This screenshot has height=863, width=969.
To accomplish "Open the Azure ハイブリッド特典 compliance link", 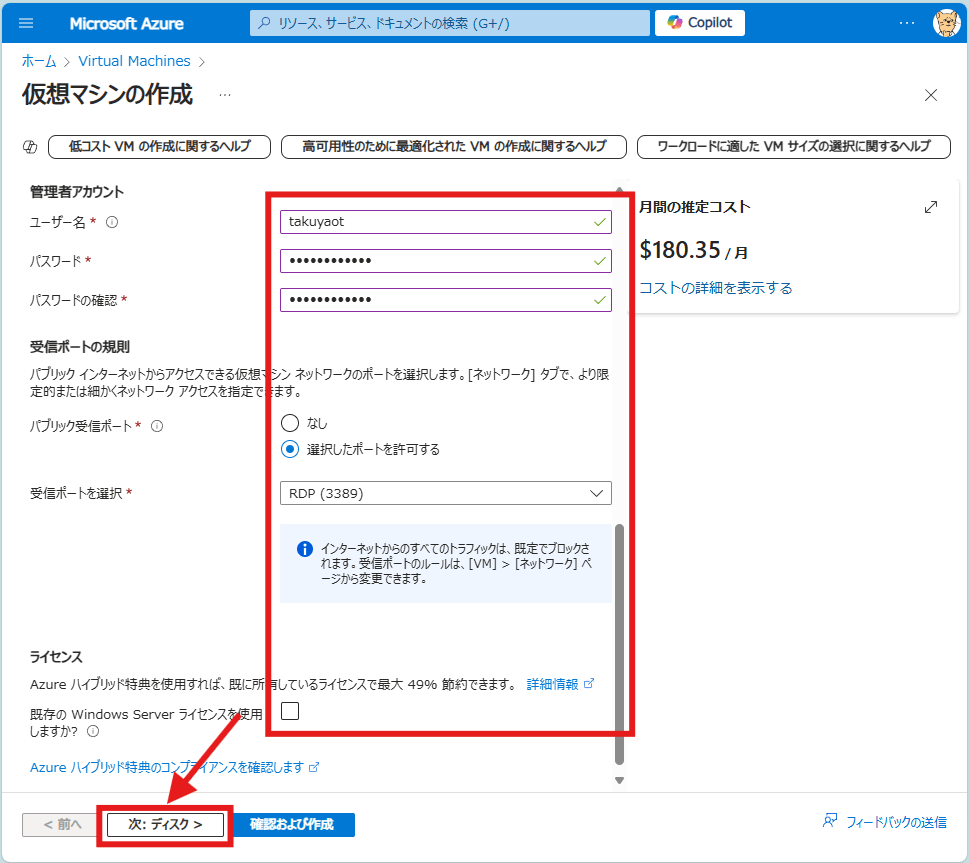I will [155, 768].
